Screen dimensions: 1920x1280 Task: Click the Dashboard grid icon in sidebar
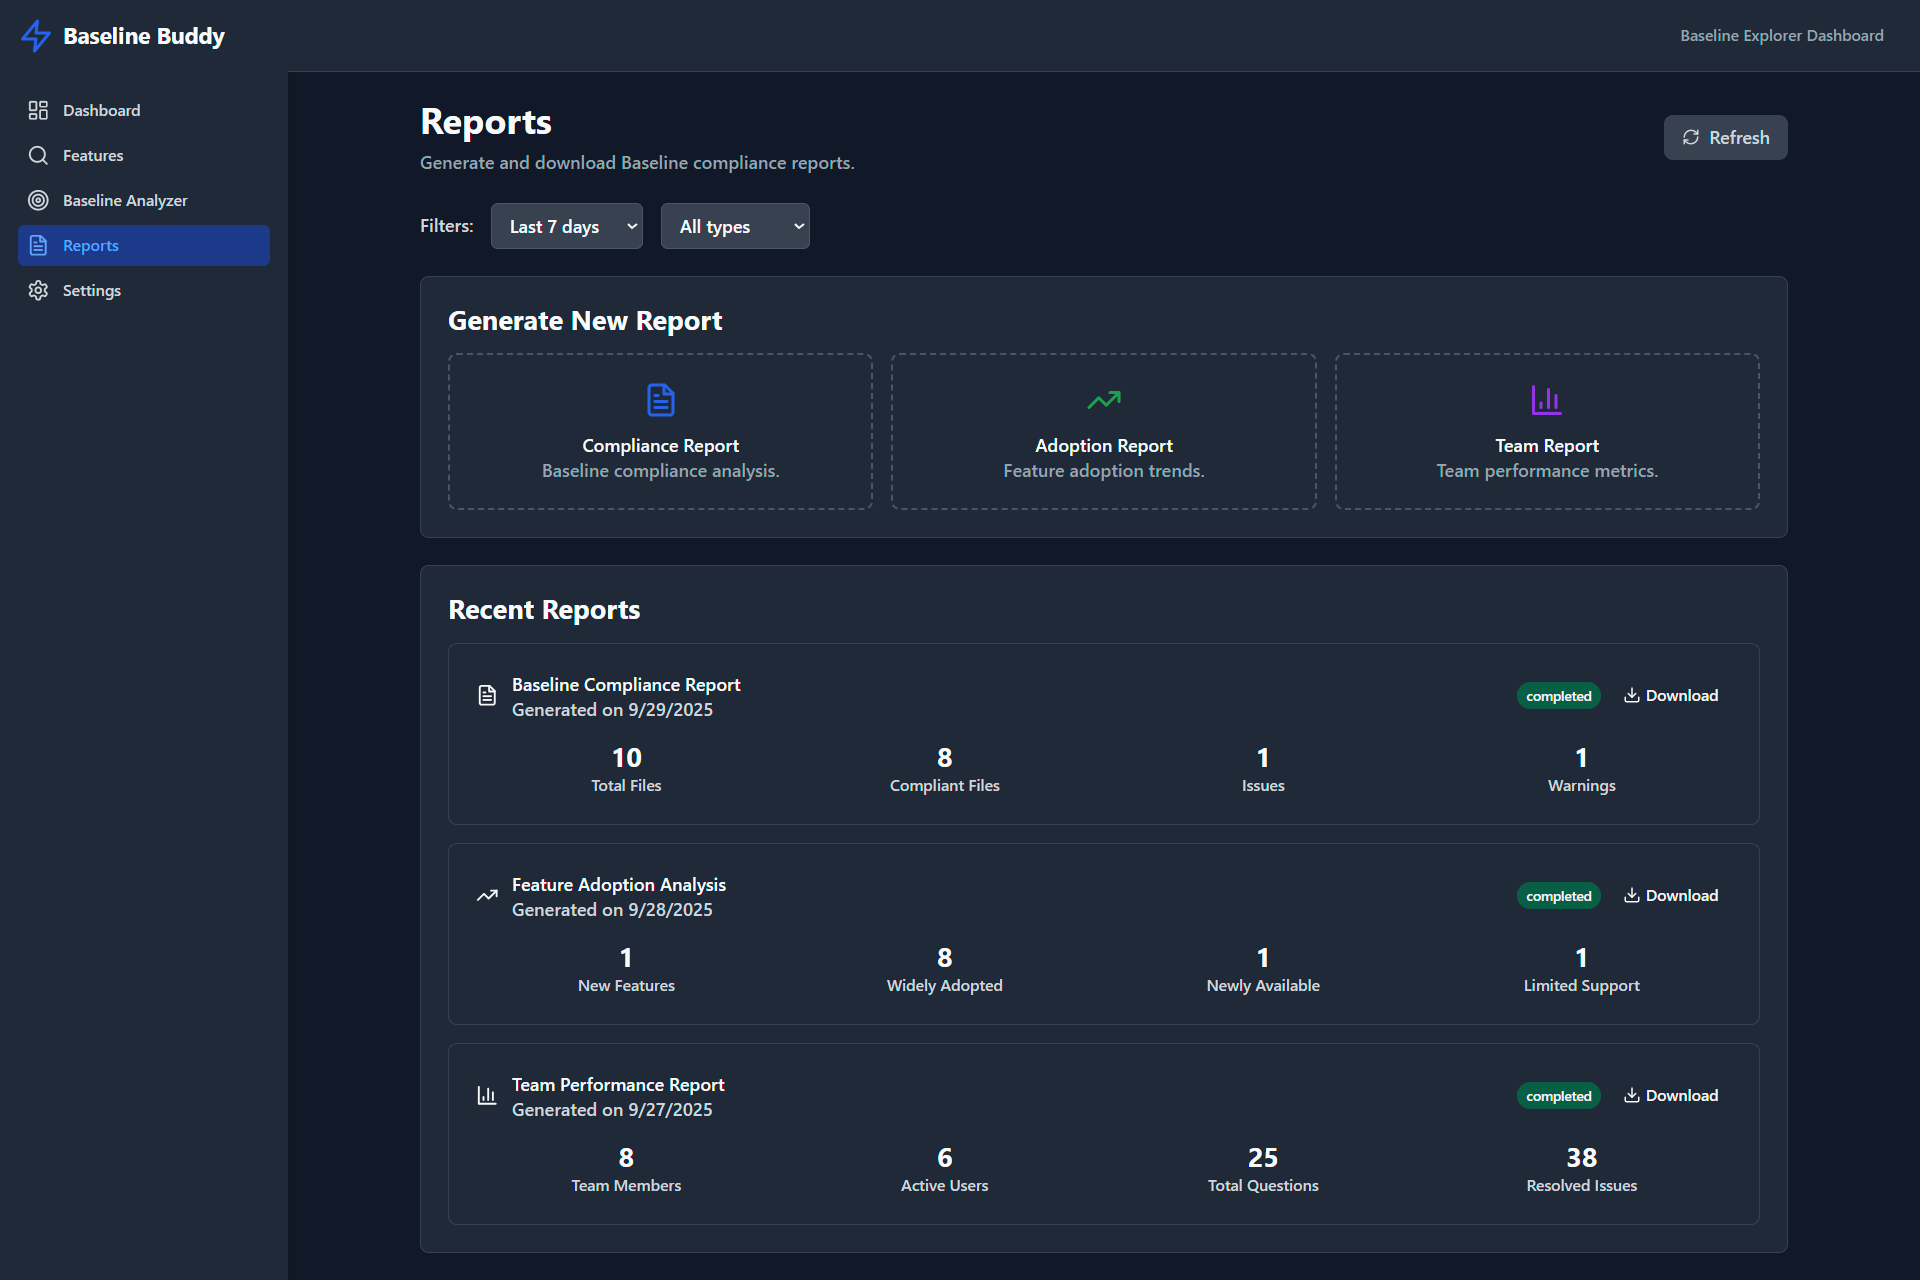(38, 110)
